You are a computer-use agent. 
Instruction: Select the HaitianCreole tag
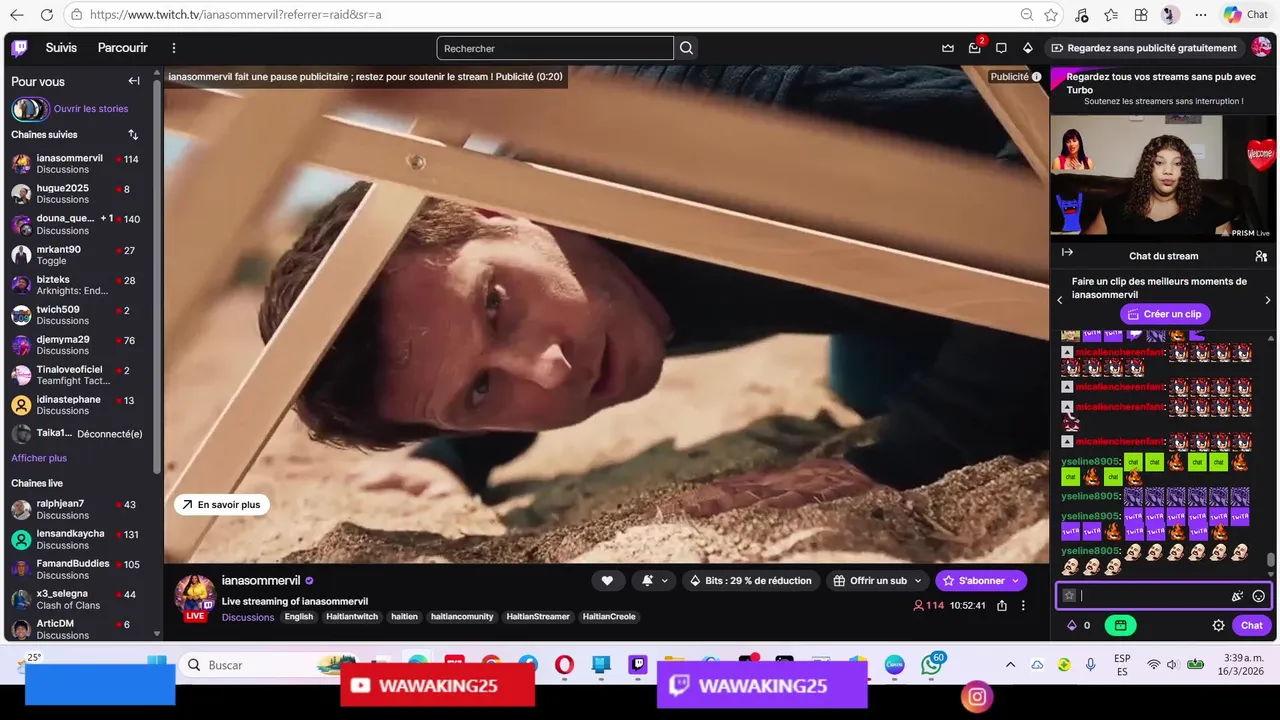(609, 617)
